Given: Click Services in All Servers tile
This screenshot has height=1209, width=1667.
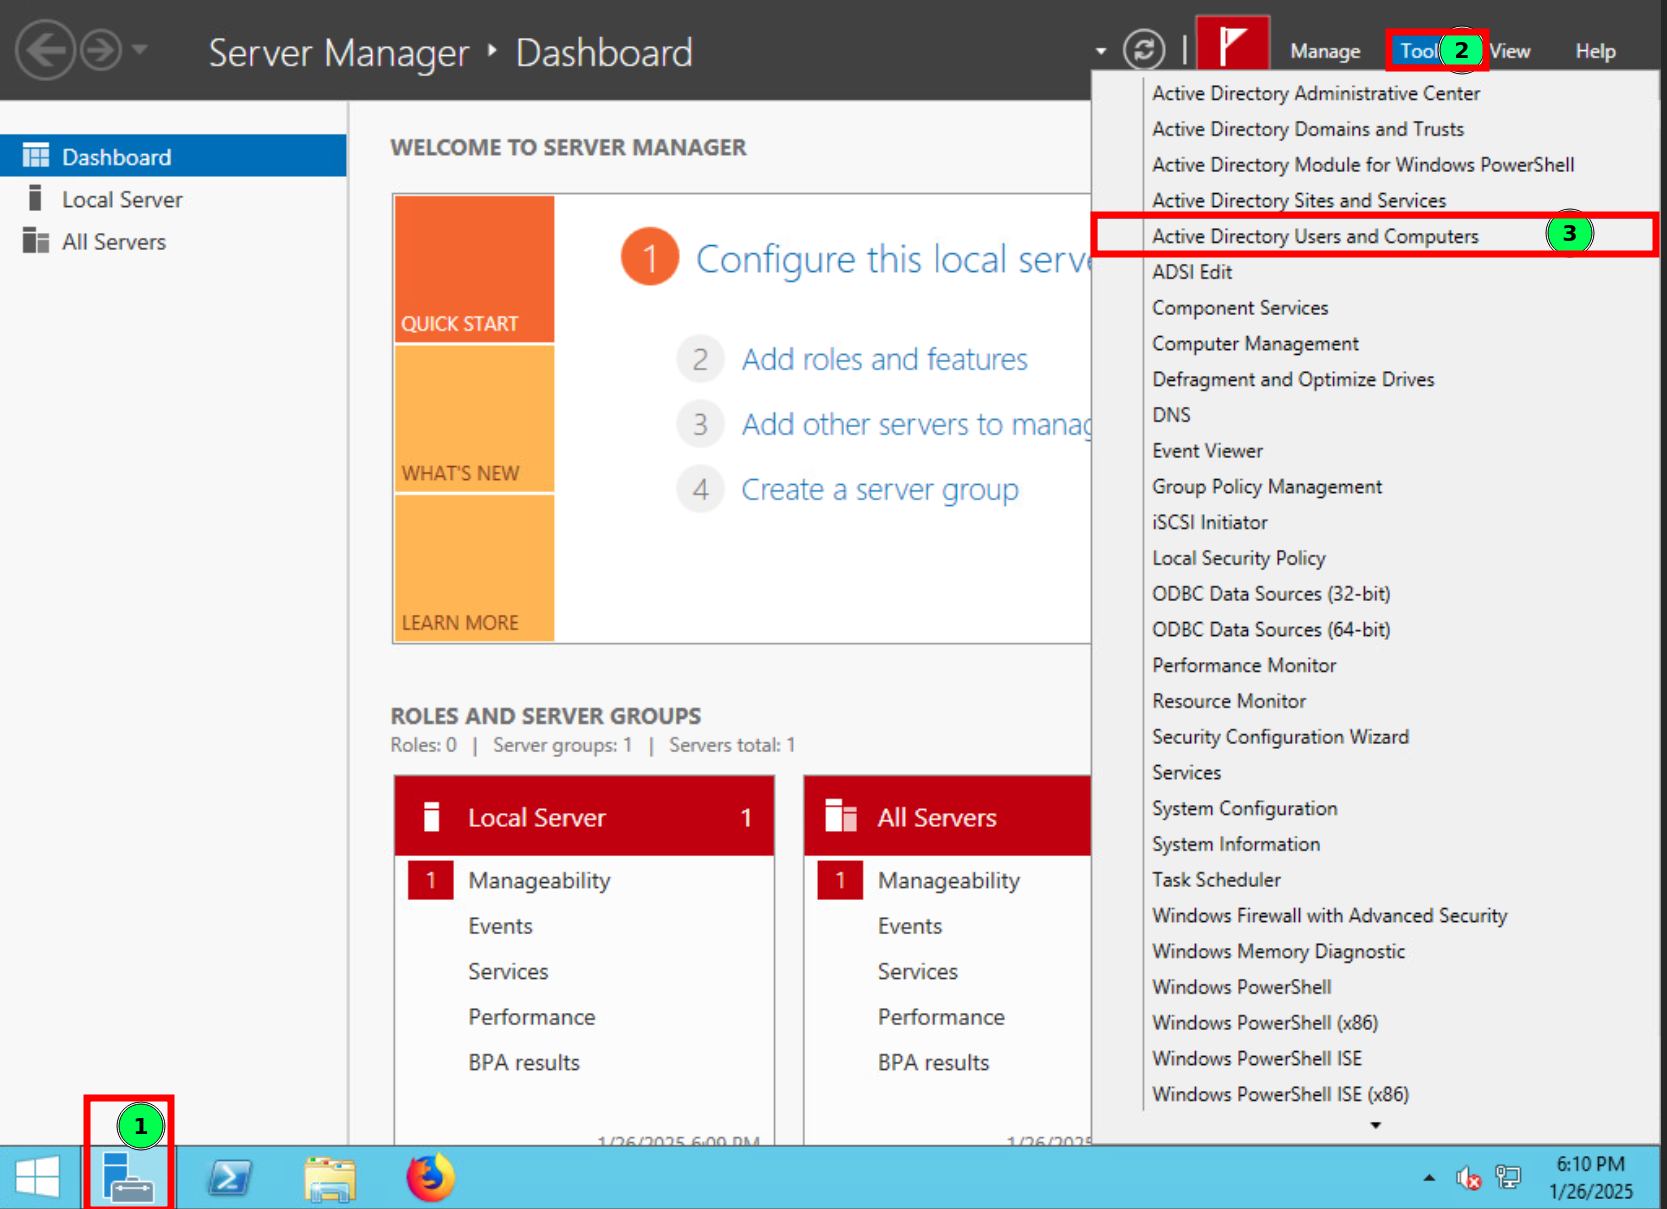Looking at the screenshot, I should click(918, 971).
